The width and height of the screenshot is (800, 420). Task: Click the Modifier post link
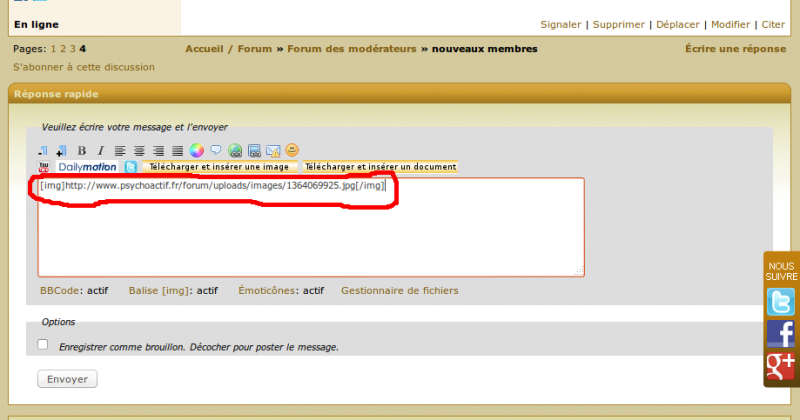pos(730,24)
